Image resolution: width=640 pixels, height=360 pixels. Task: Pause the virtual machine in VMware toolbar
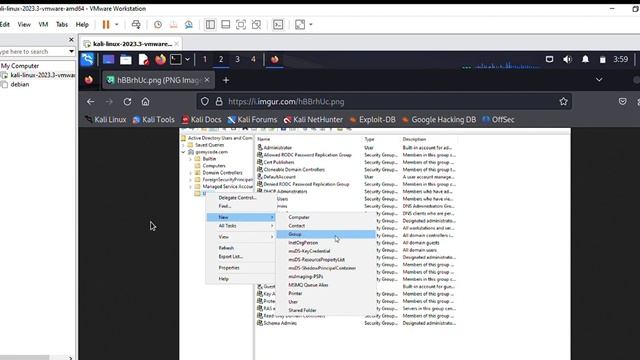(106, 25)
